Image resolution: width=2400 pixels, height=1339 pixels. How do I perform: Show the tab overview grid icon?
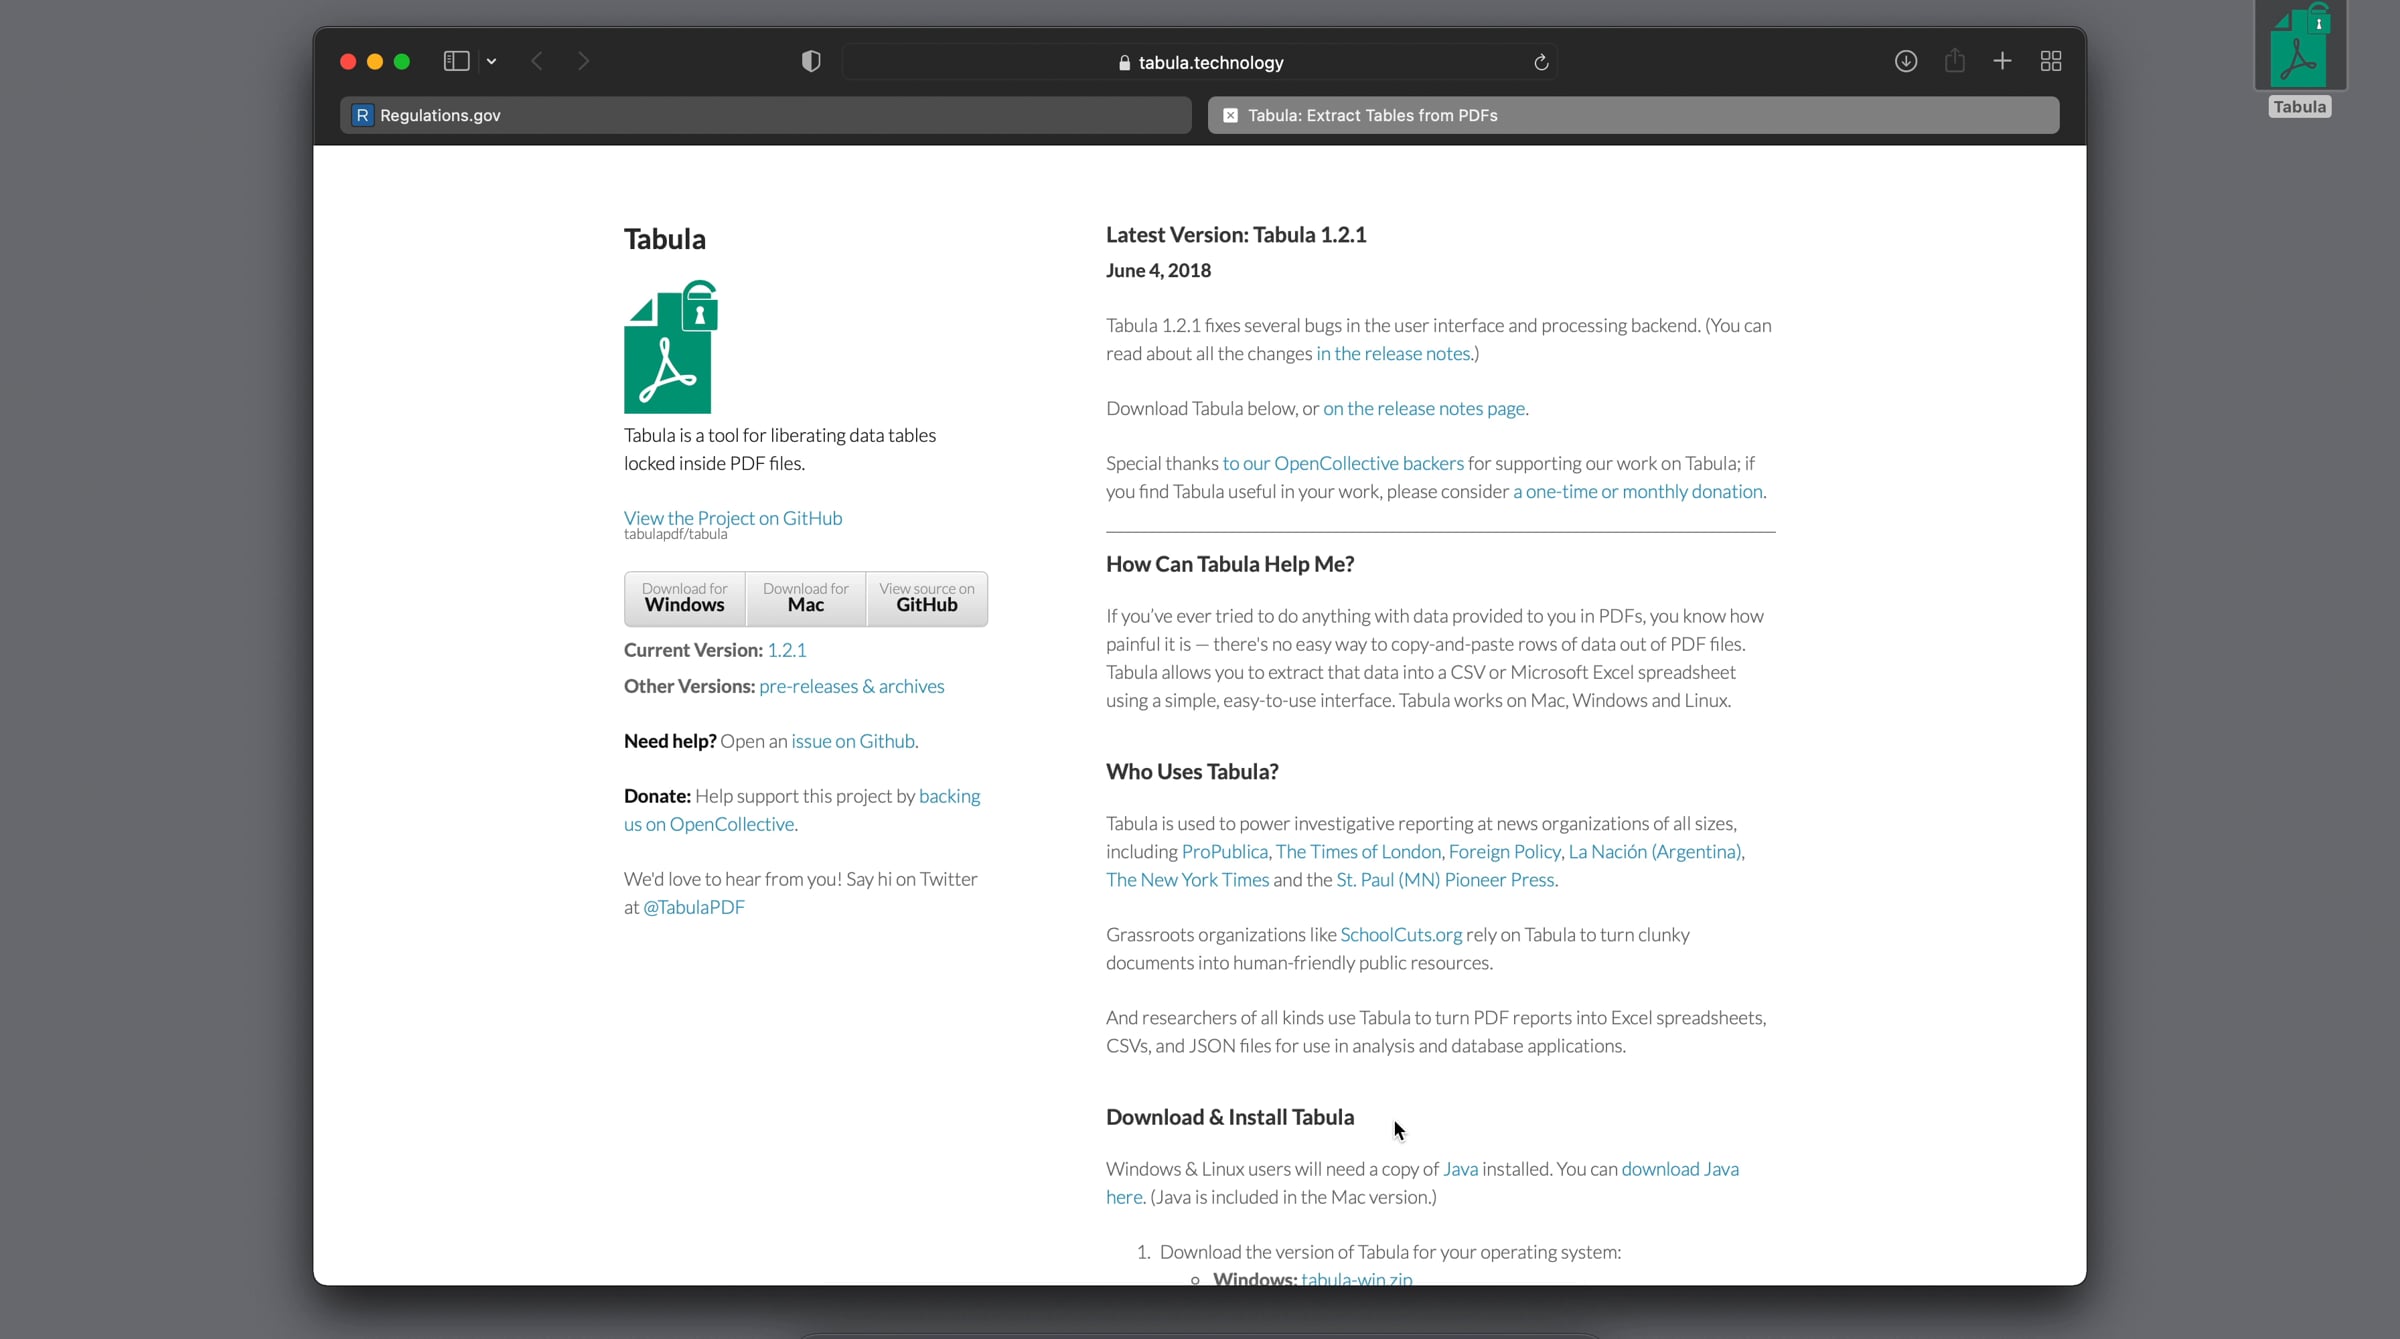click(2051, 62)
